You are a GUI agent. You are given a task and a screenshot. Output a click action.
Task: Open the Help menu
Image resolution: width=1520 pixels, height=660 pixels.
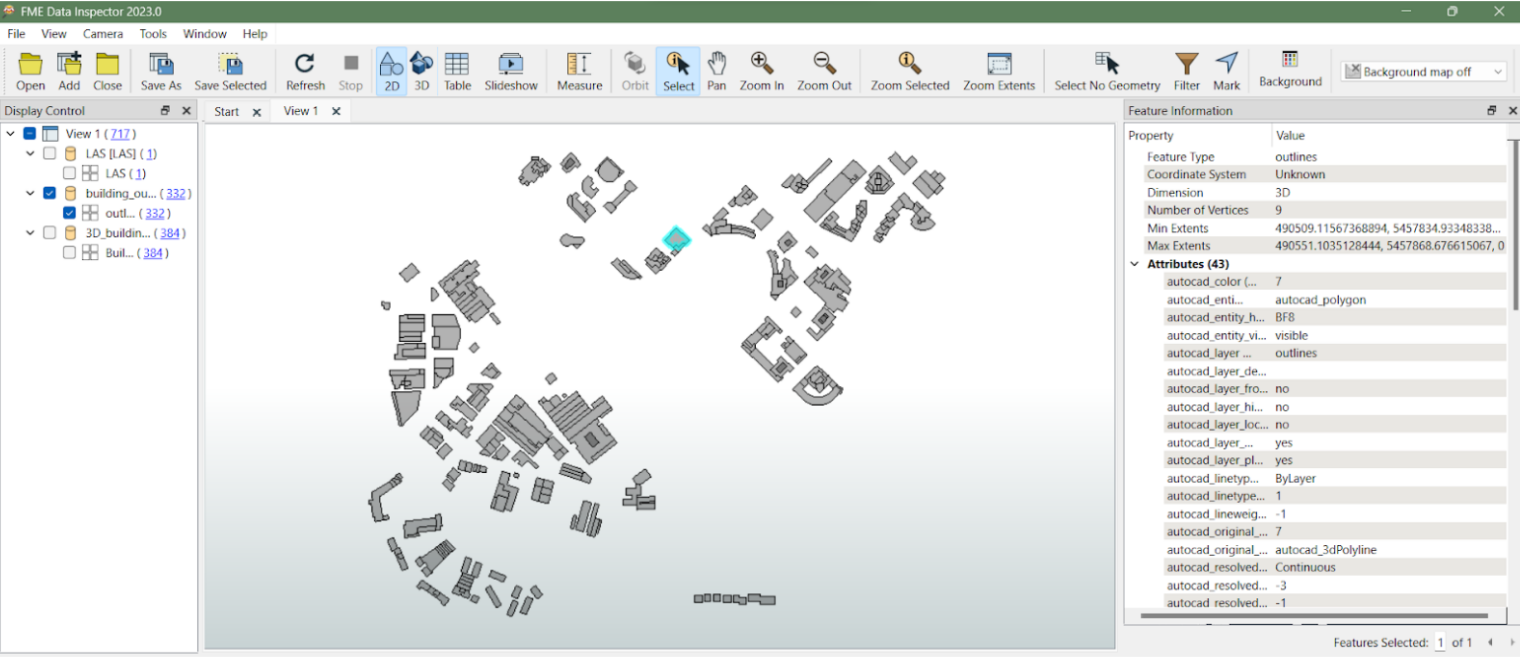[255, 34]
